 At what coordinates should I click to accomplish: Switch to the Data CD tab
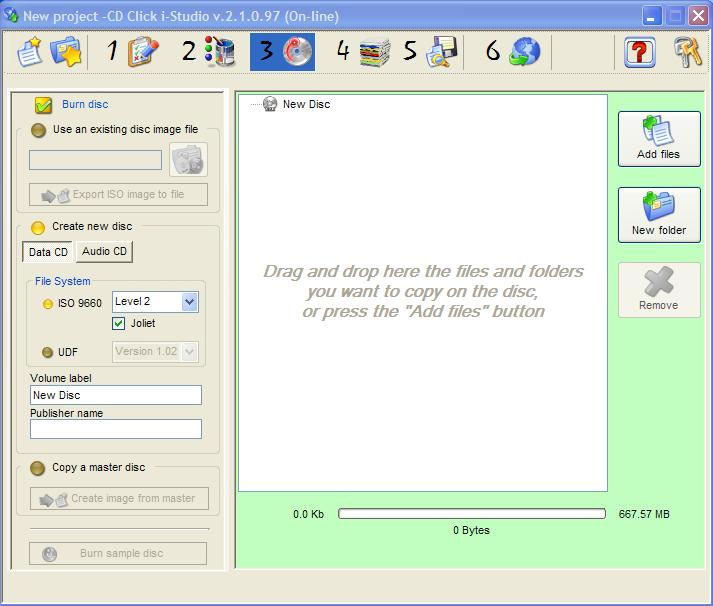[x=48, y=252]
